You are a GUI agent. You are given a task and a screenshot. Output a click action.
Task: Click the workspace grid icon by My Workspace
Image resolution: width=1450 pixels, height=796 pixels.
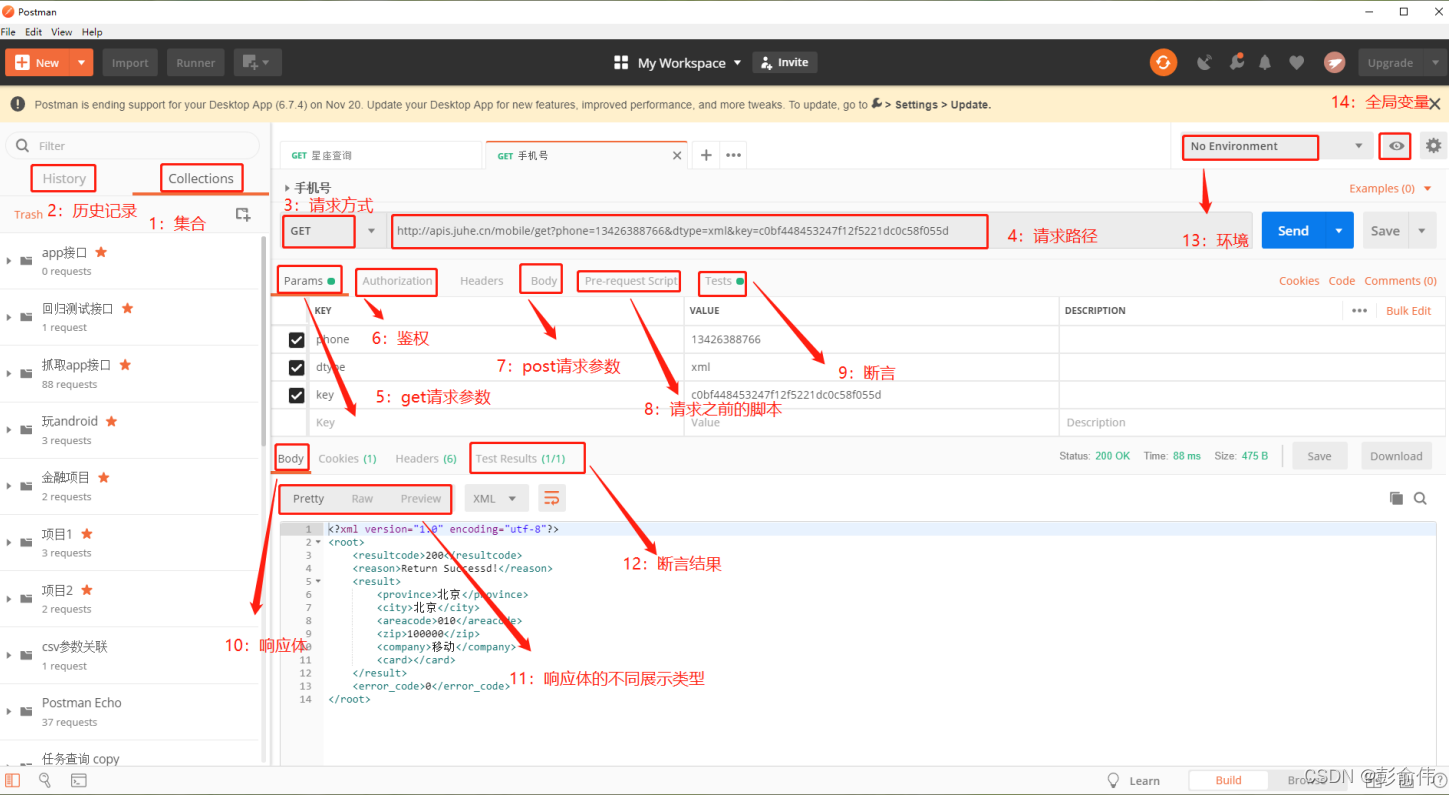coord(621,62)
